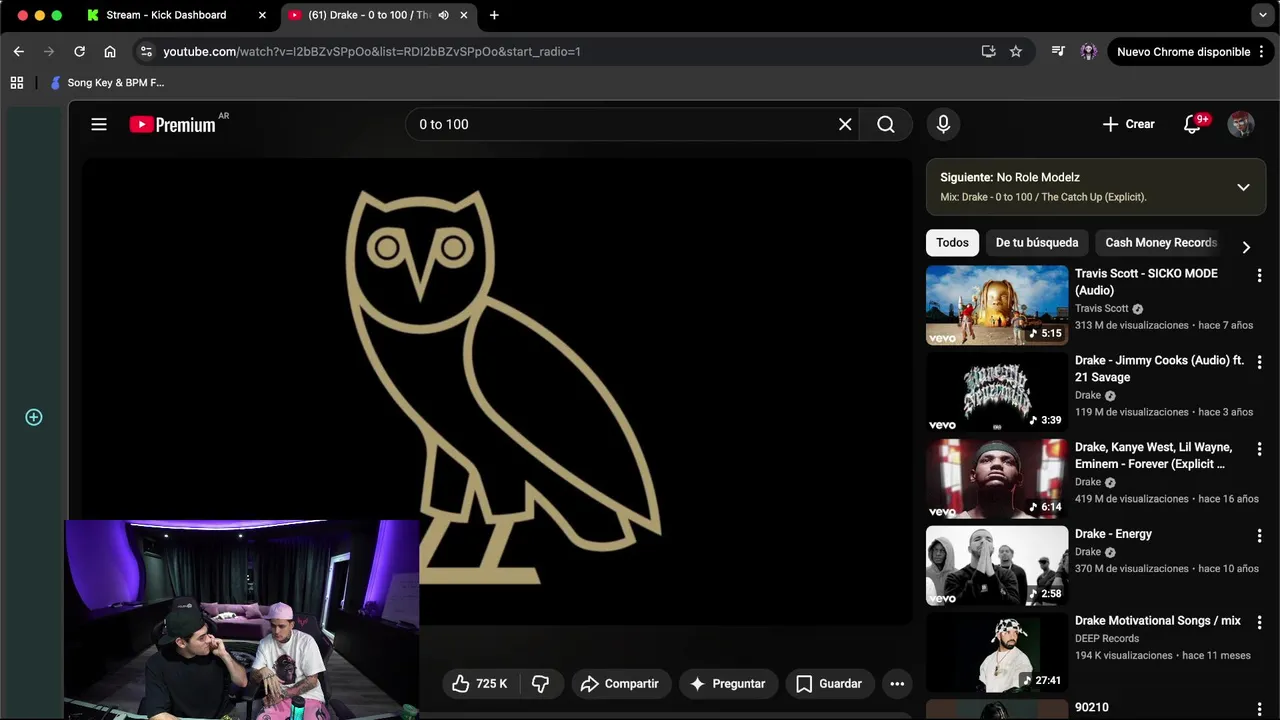Clear the search box with the X
Image resolution: width=1280 pixels, height=720 pixels.
click(845, 124)
